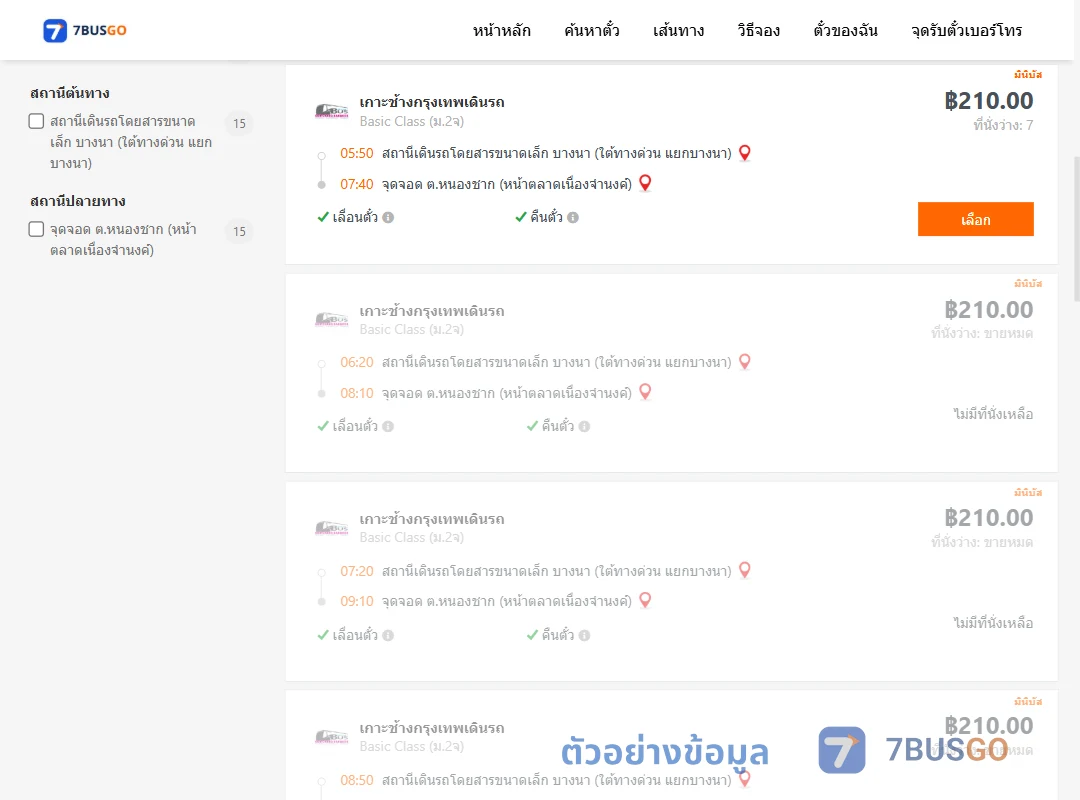1080x800 pixels.
Task: Check the หนองชาก destination stop filter checkbox
Action: tap(37, 229)
